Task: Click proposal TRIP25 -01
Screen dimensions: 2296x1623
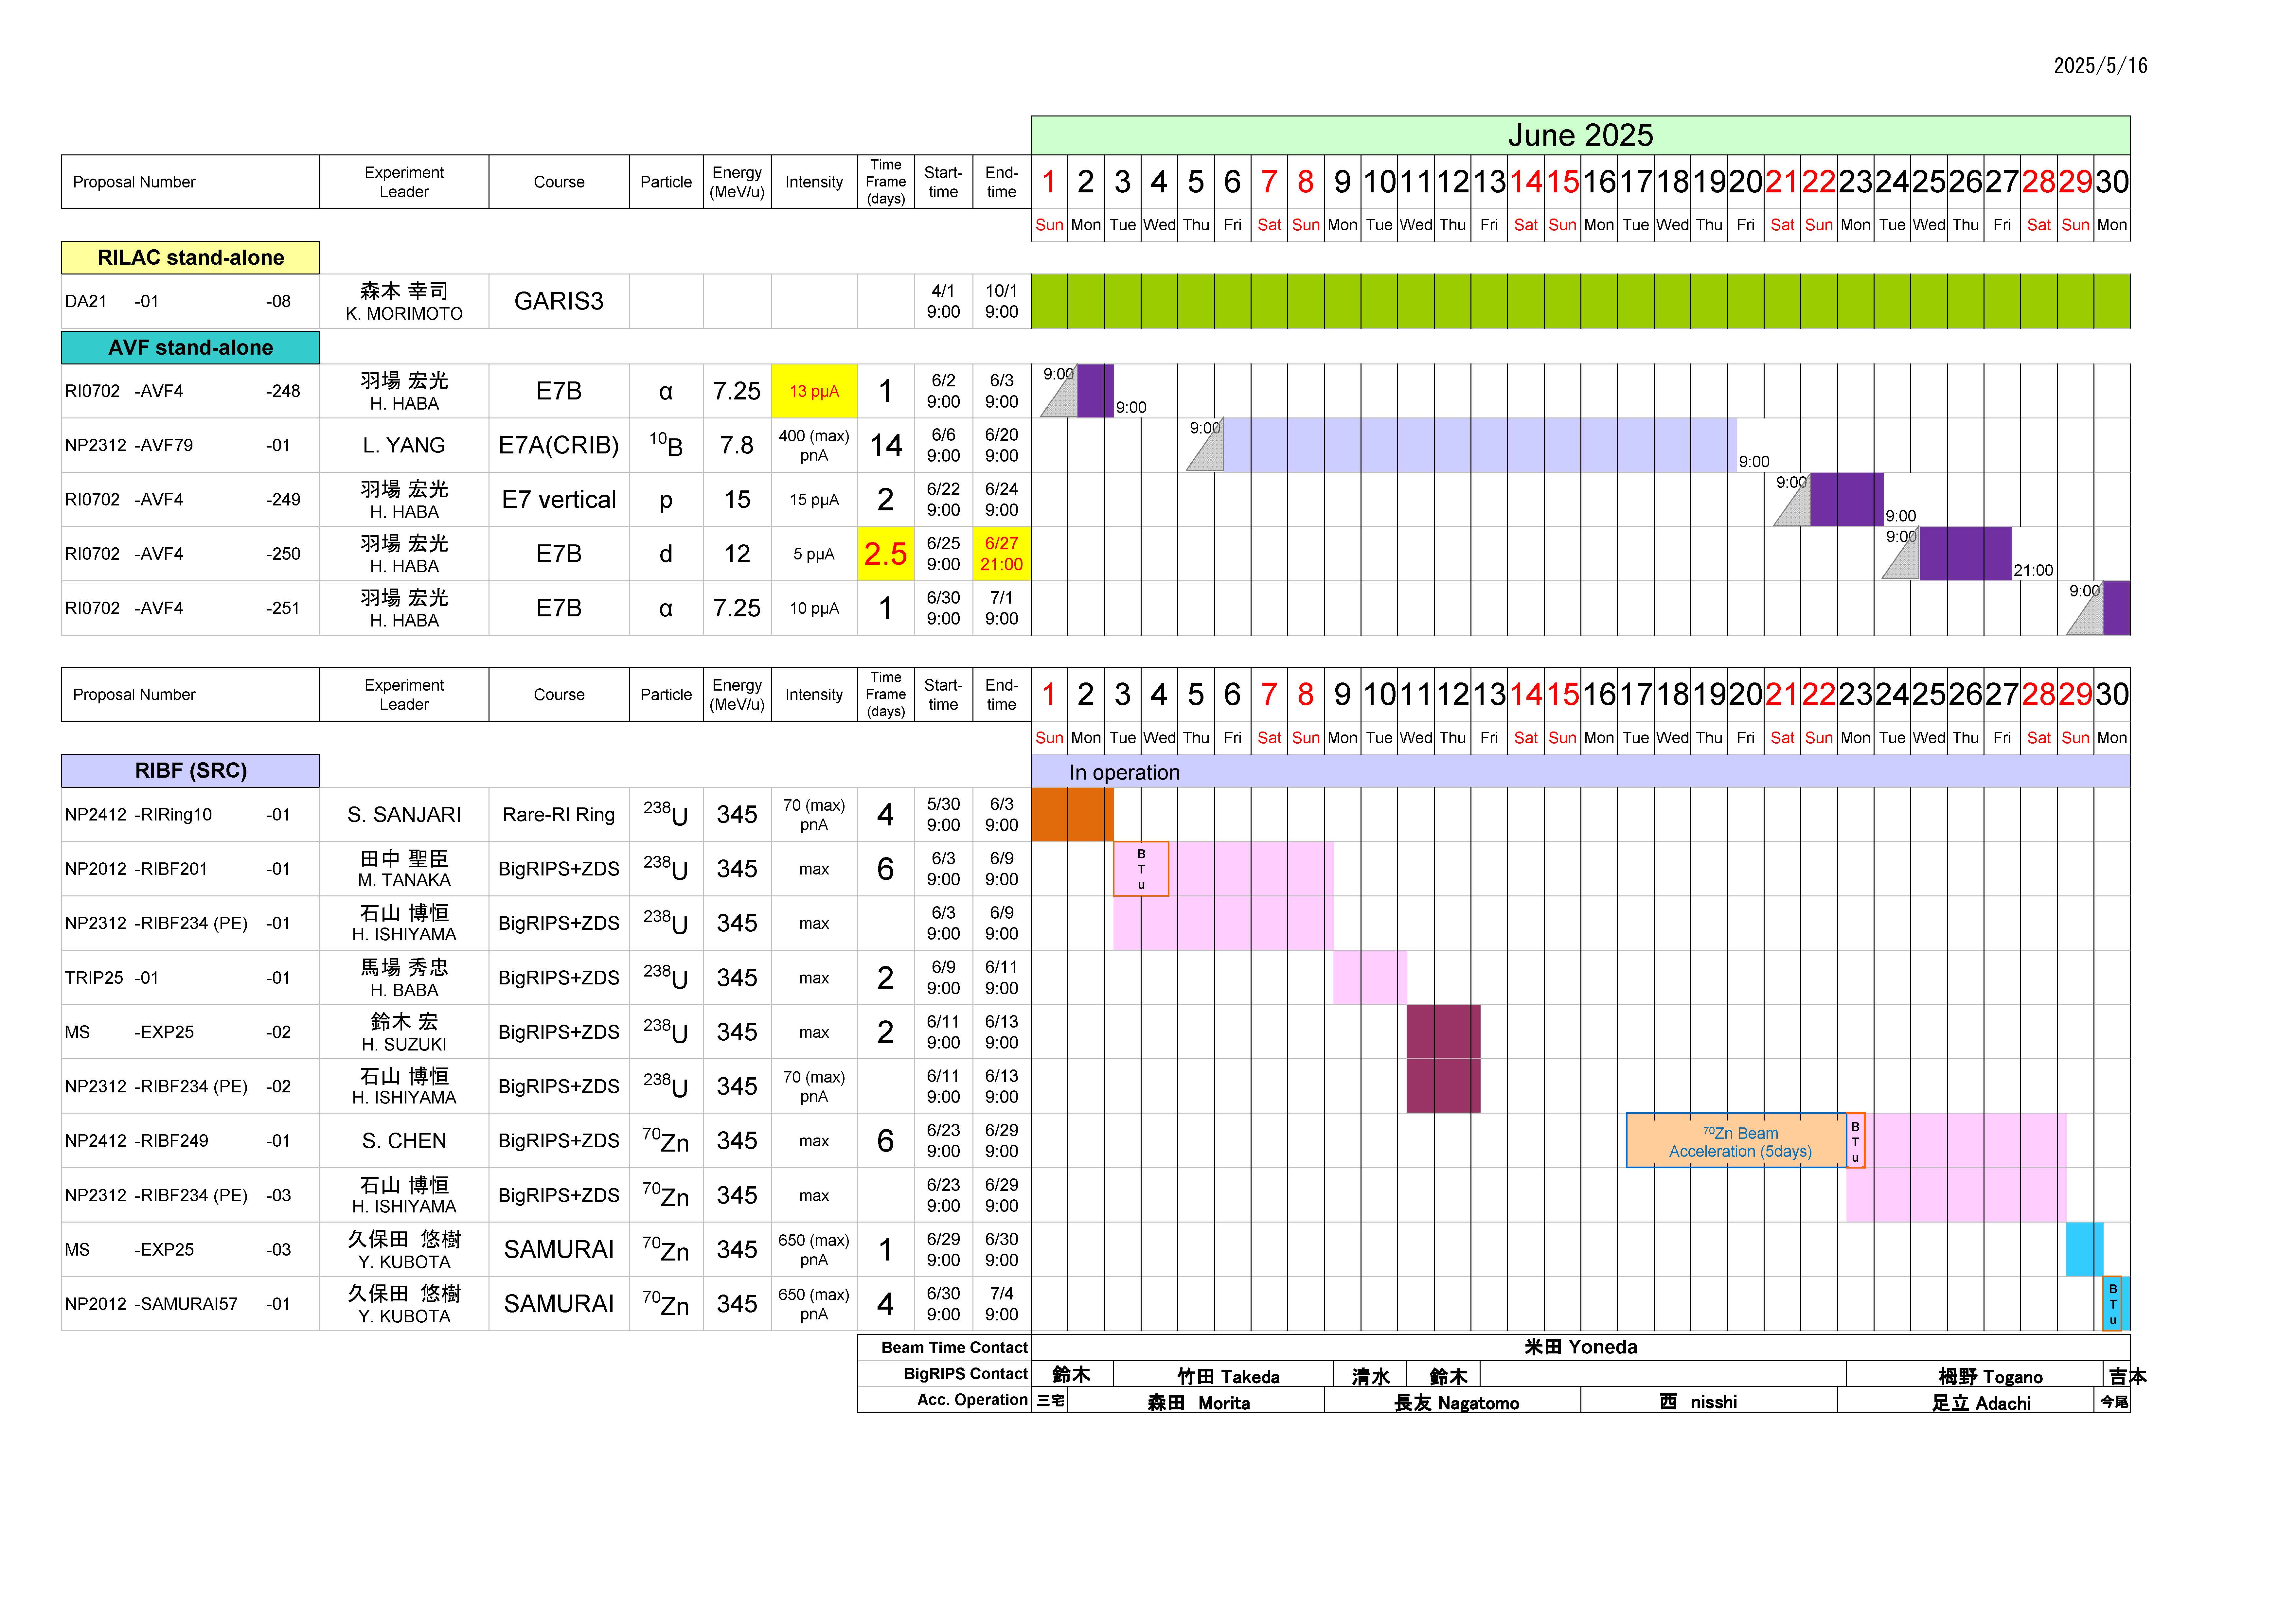Action: tap(190, 978)
